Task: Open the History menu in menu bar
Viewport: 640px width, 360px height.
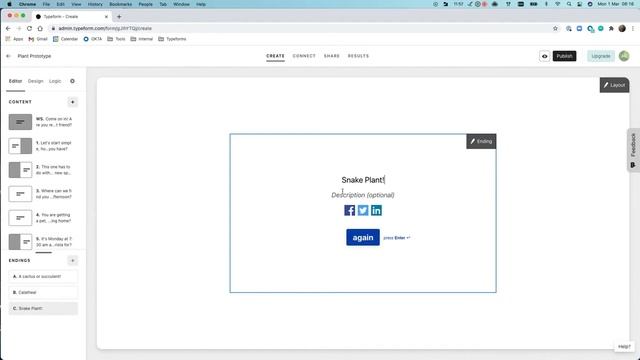Action: (95, 4)
